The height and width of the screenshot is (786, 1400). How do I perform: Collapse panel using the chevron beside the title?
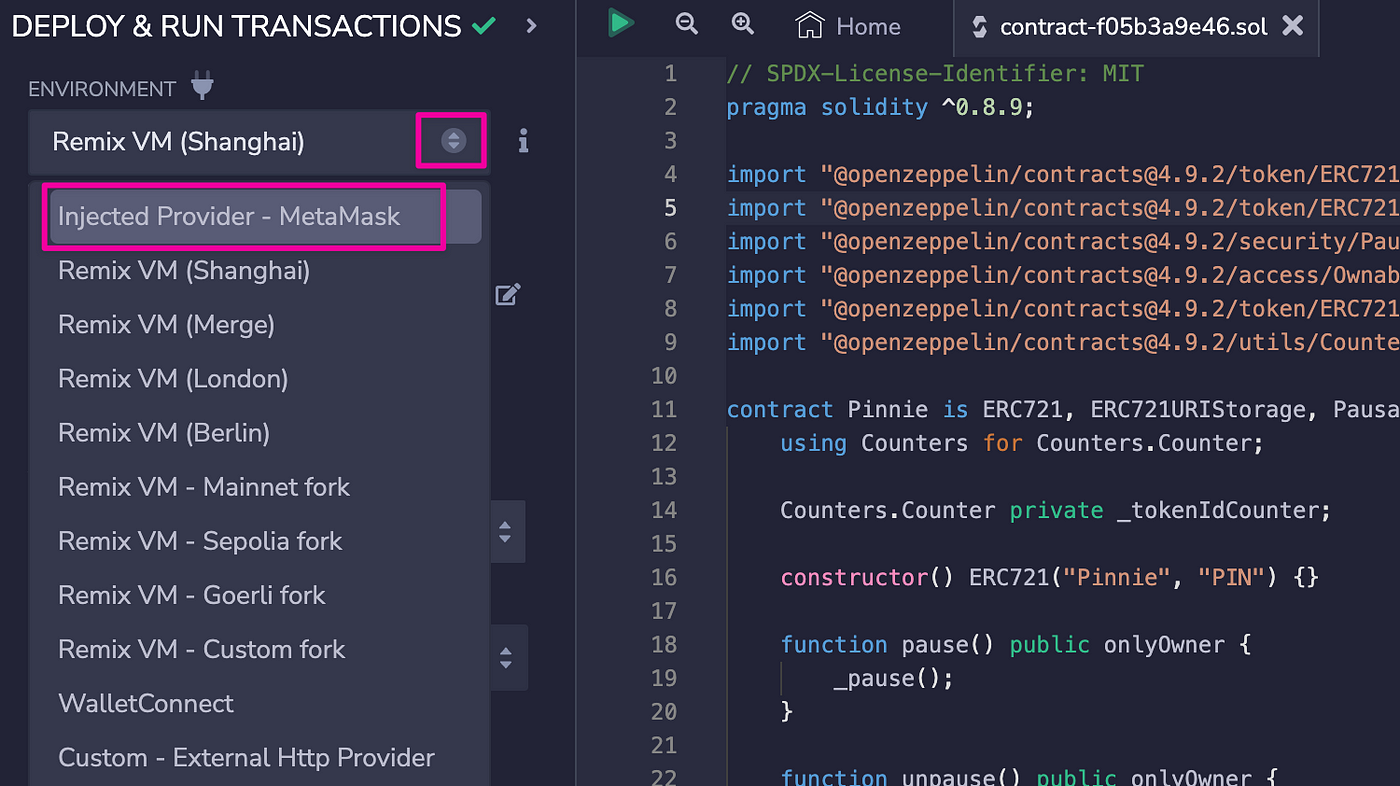coord(531,26)
